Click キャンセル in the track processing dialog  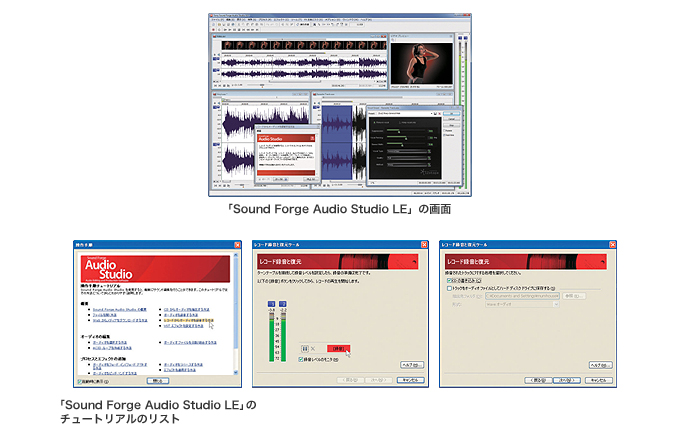tap(598, 380)
